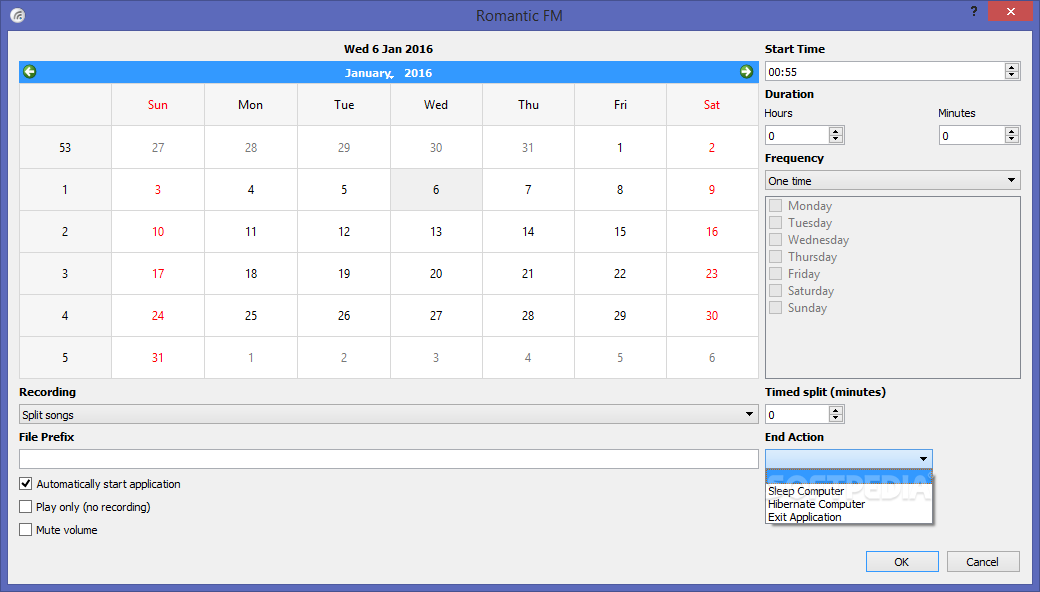Select January 13 in the calendar
The image size is (1040, 592).
[x=436, y=231]
